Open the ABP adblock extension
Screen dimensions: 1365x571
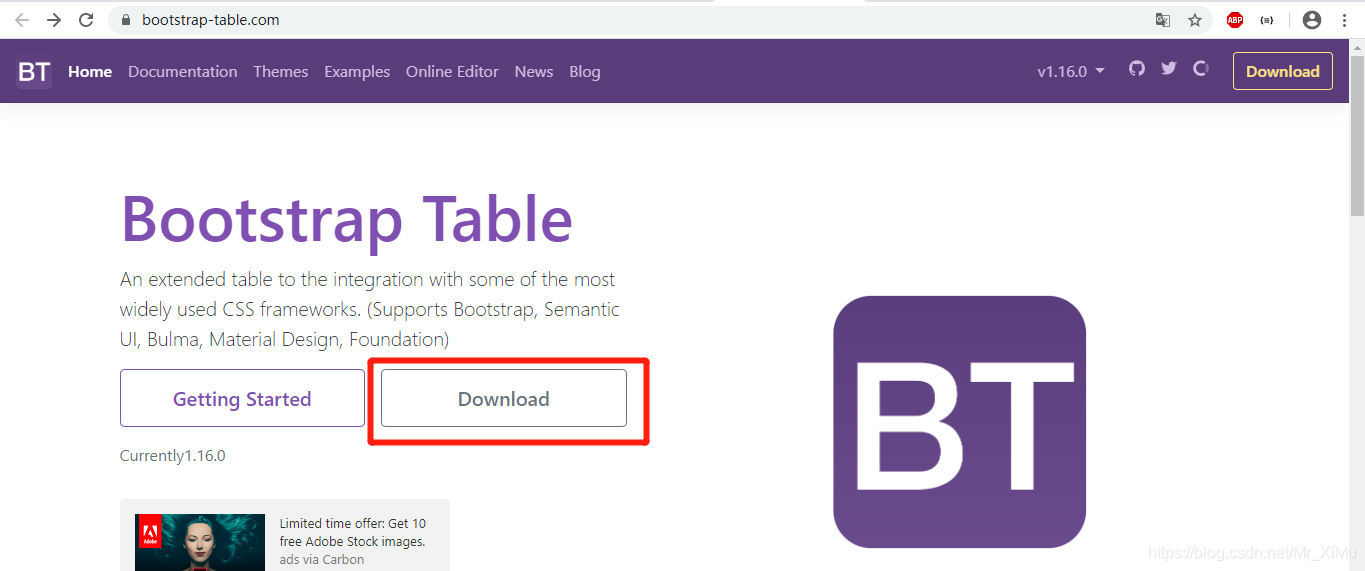pos(1235,20)
